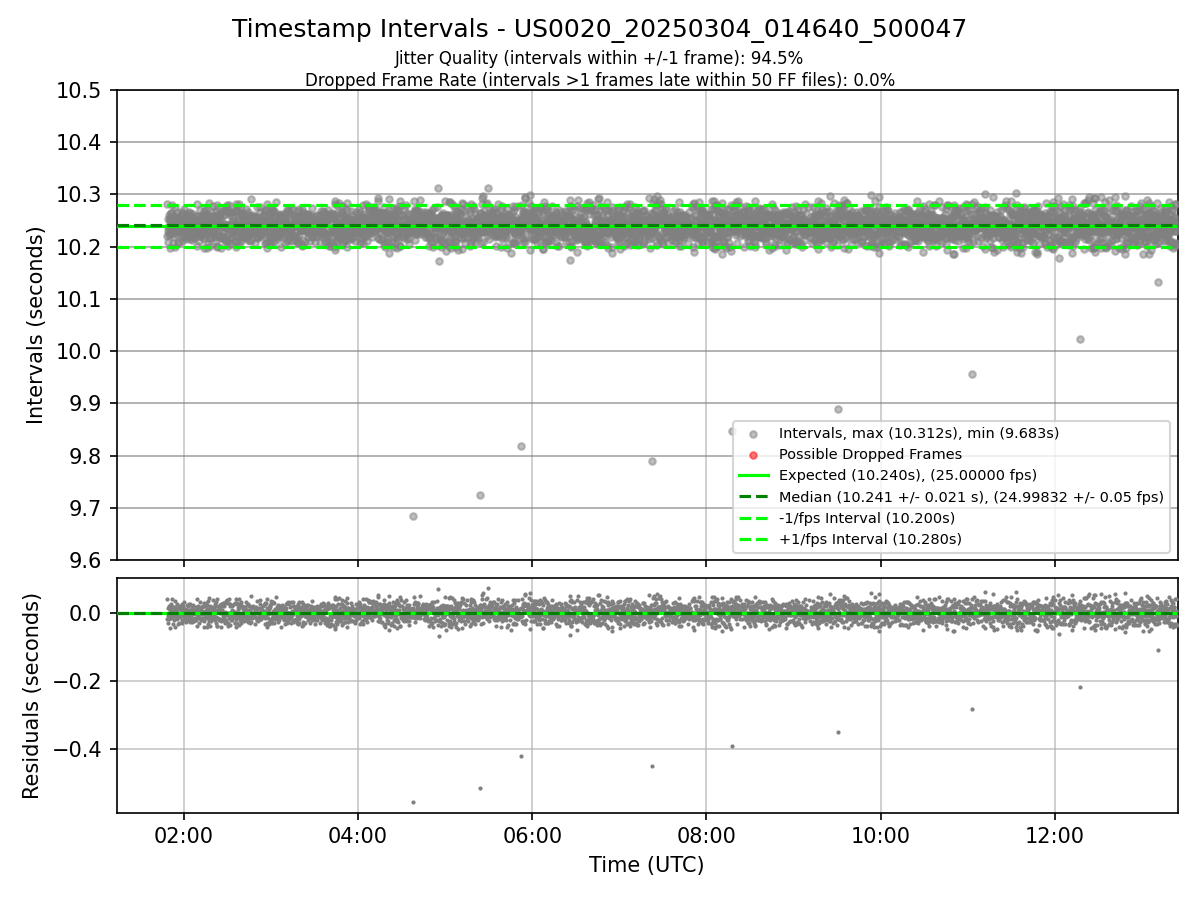Click the 'Intervals (seconds)' y-axis label
The image size is (1200, 900).
tap(36, 325)
